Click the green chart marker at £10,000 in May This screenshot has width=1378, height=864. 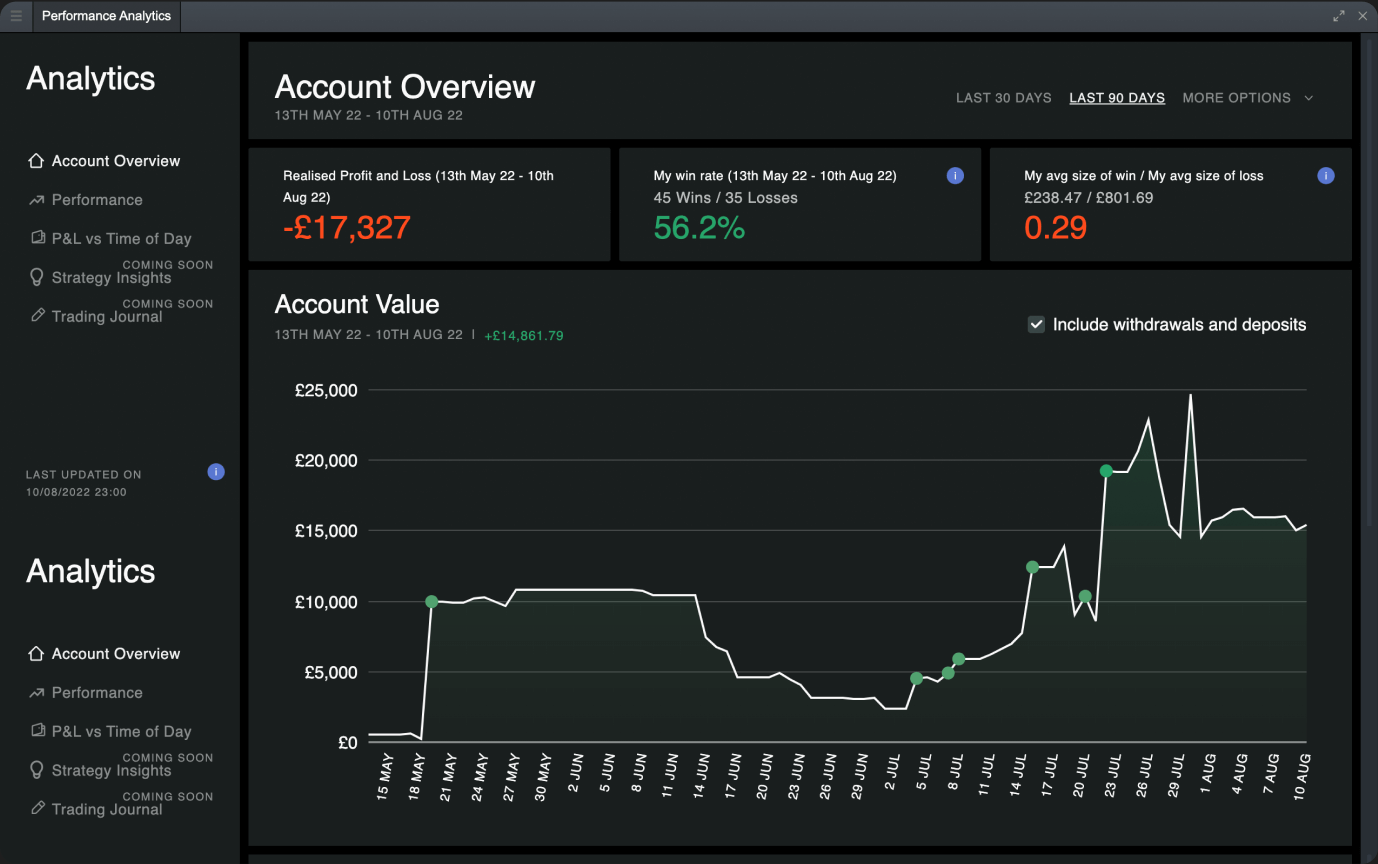(431, 602)
